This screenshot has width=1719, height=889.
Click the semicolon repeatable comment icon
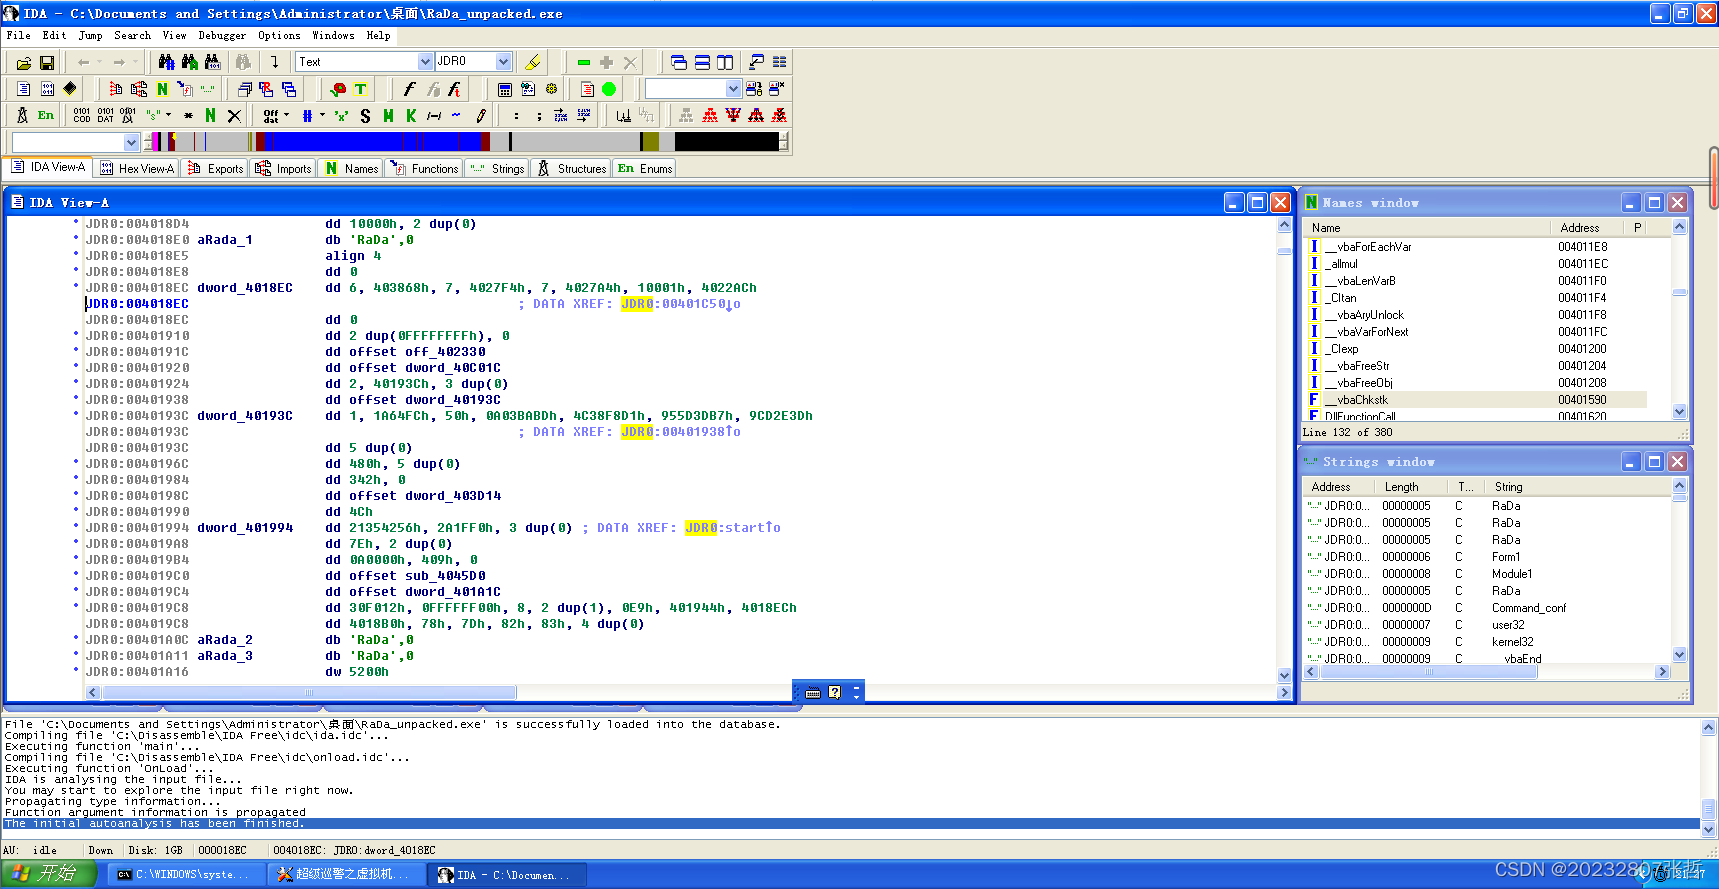coord(539,116)
